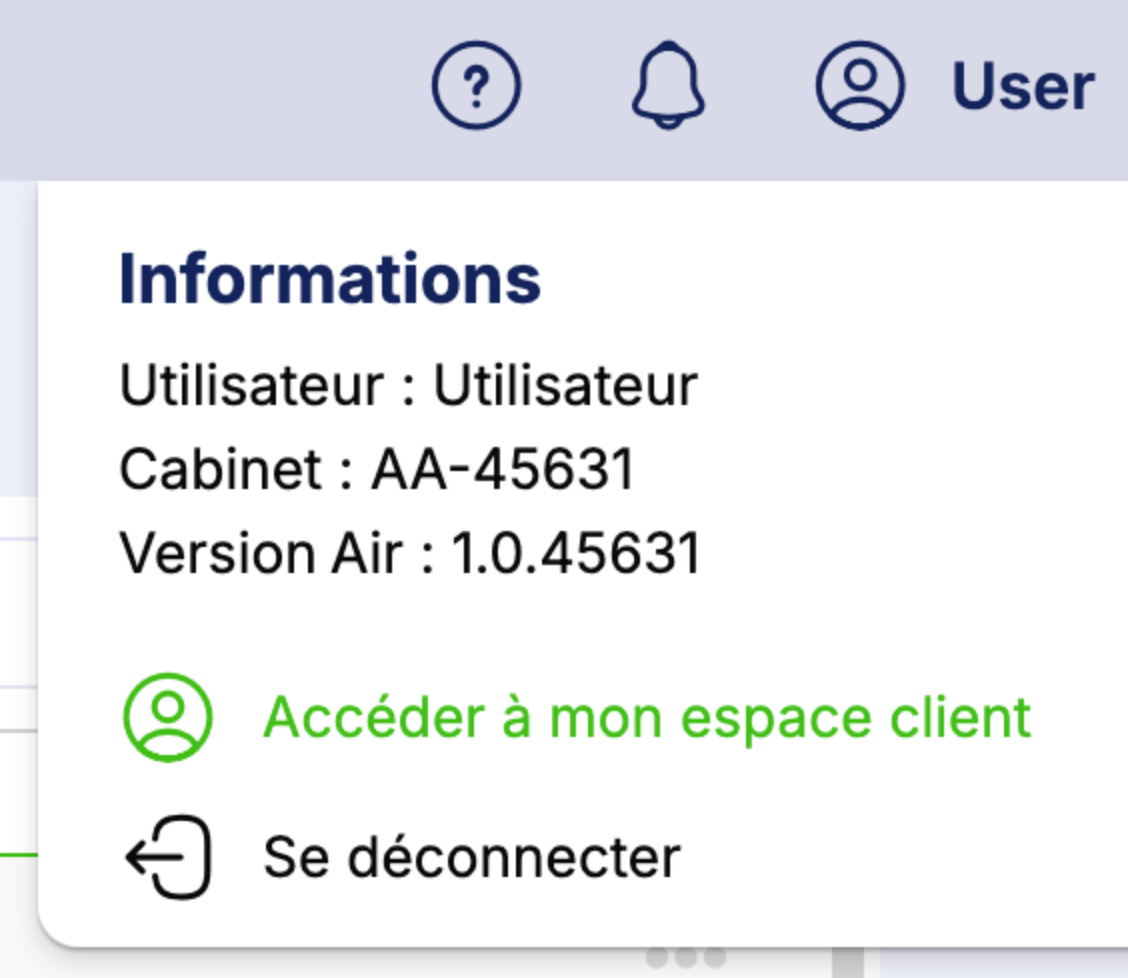Click the Utilisateur label in the info panel
This screenshot has width=1128, height=978.
[251, 385]
